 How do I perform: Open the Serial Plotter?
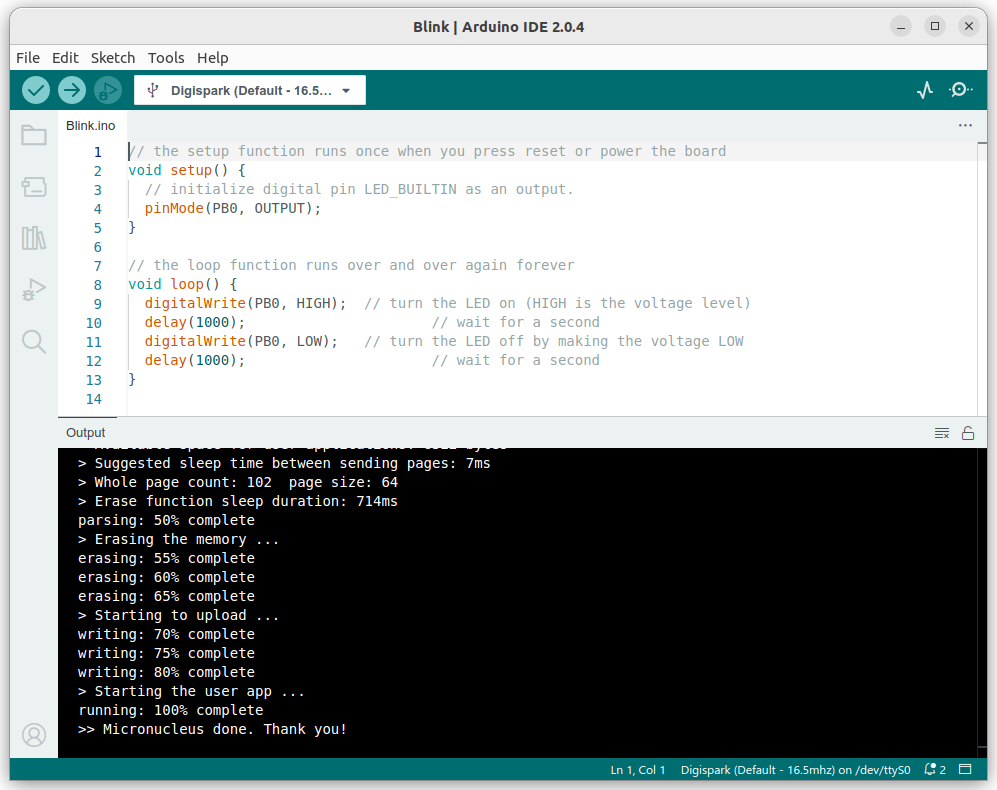coord(925,90)
